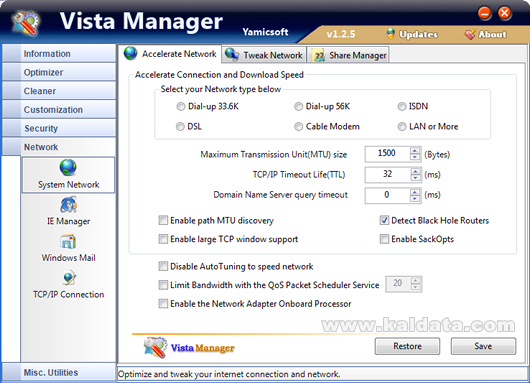Screen dimensions: 530x383
Task: Collapse Network sidebar section
Action: click(x=59, y=147)
